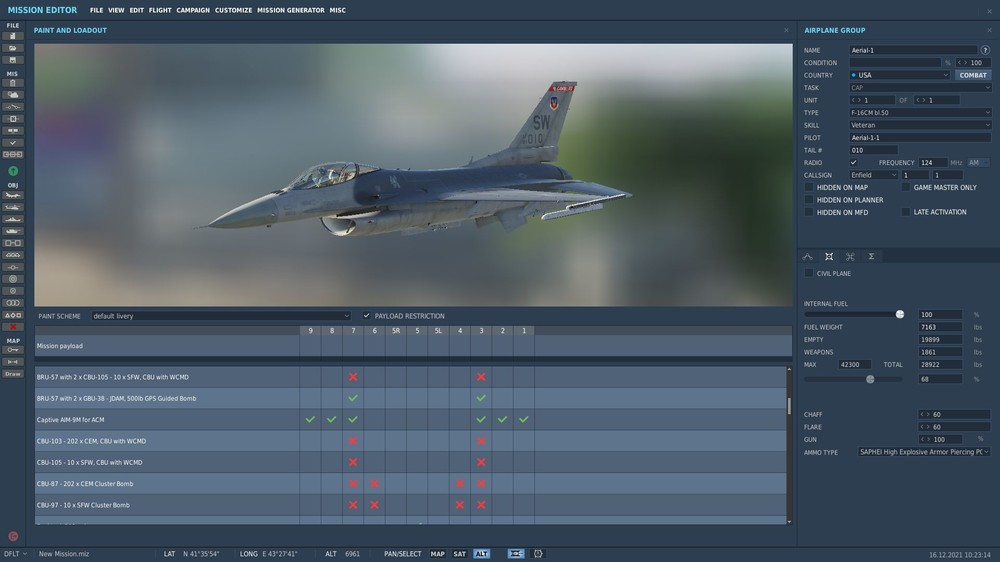The image size is (1000, 562).
Task: Open a mission with the folder icon
Action: click(x=13, y=48)
